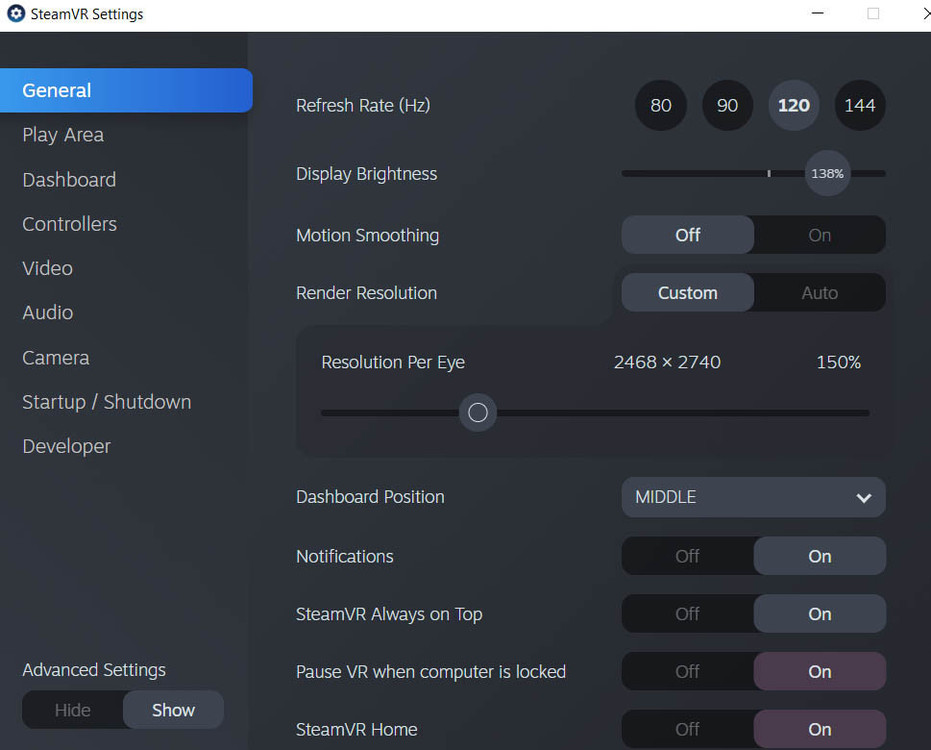Close the SteamVR Settings window
This screenshot has height=750, width=931.
point(924,14)
